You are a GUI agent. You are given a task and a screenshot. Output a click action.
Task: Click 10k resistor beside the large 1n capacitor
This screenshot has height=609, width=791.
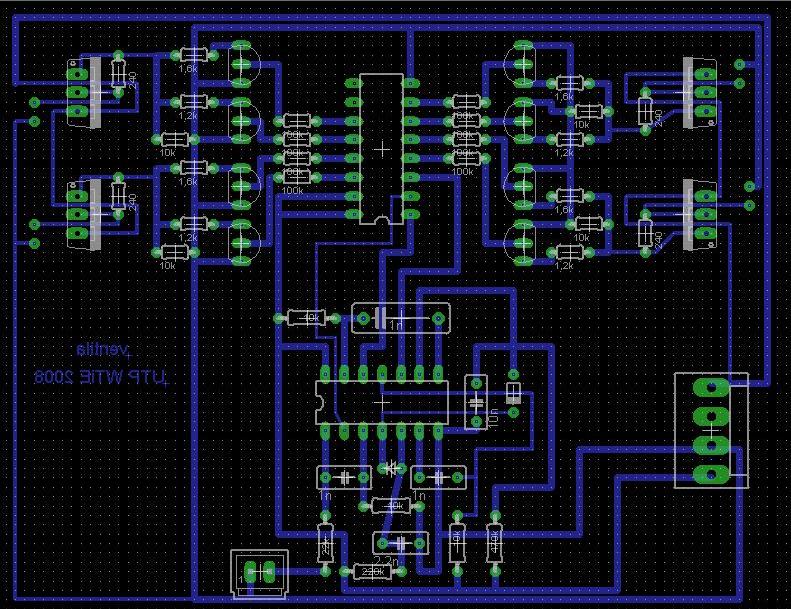(x=306, y=318)
